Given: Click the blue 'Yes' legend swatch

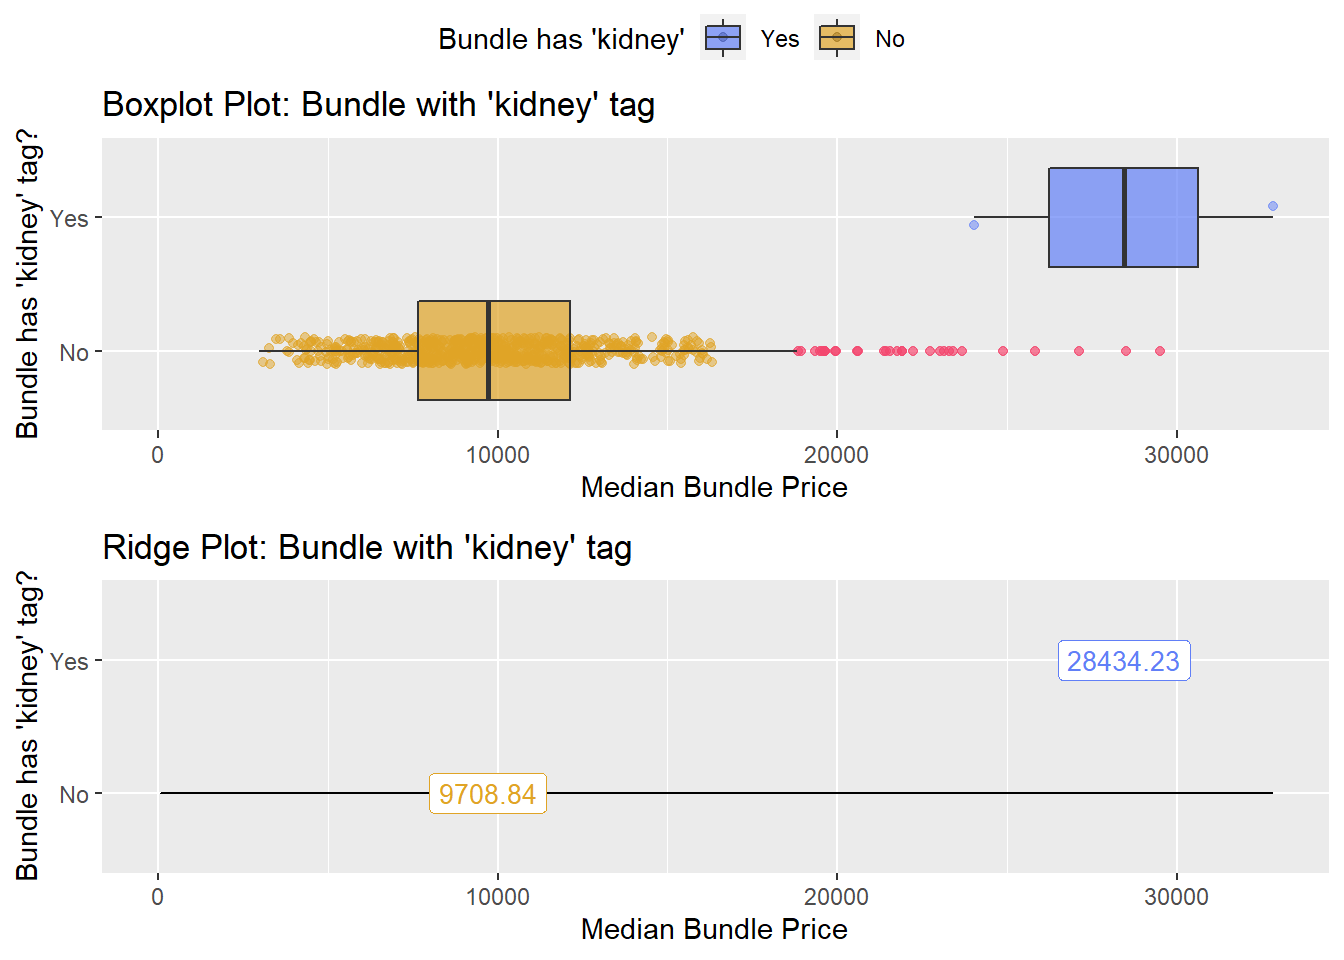Looking at the screenshot, I should pos(723,38).
